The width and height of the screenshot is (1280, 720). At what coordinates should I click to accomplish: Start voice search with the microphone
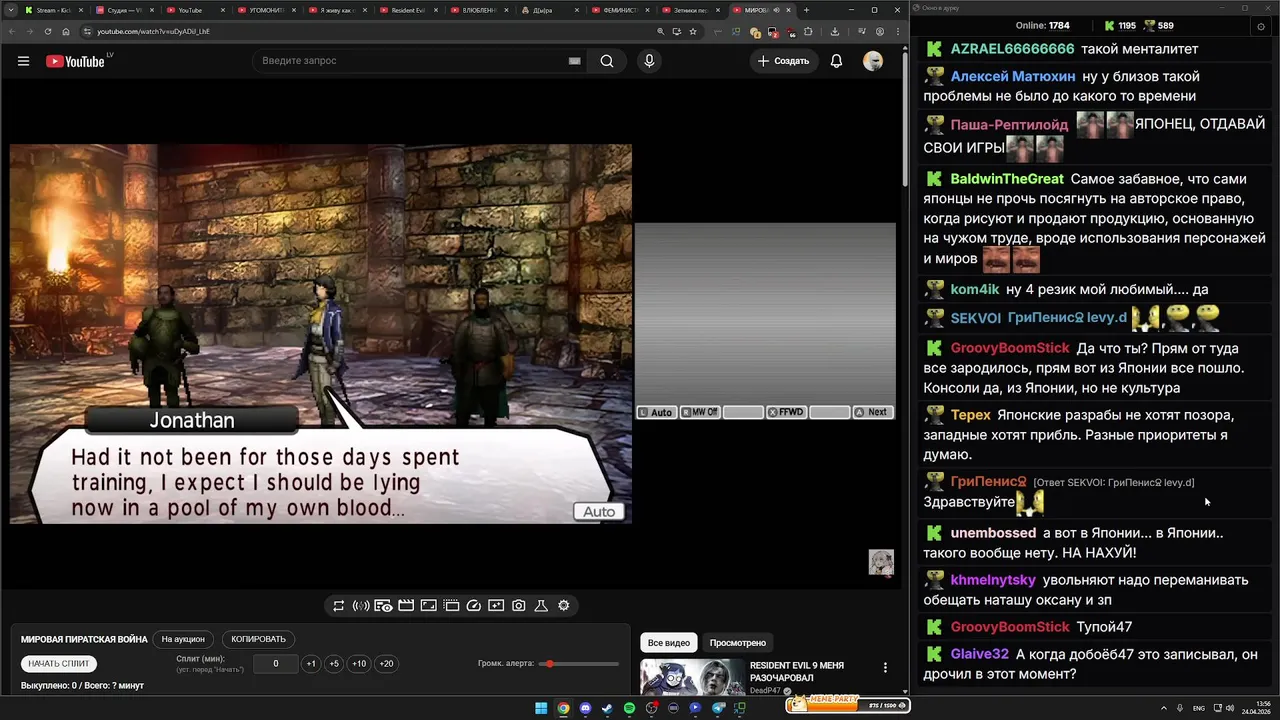(x=649, y=61)
